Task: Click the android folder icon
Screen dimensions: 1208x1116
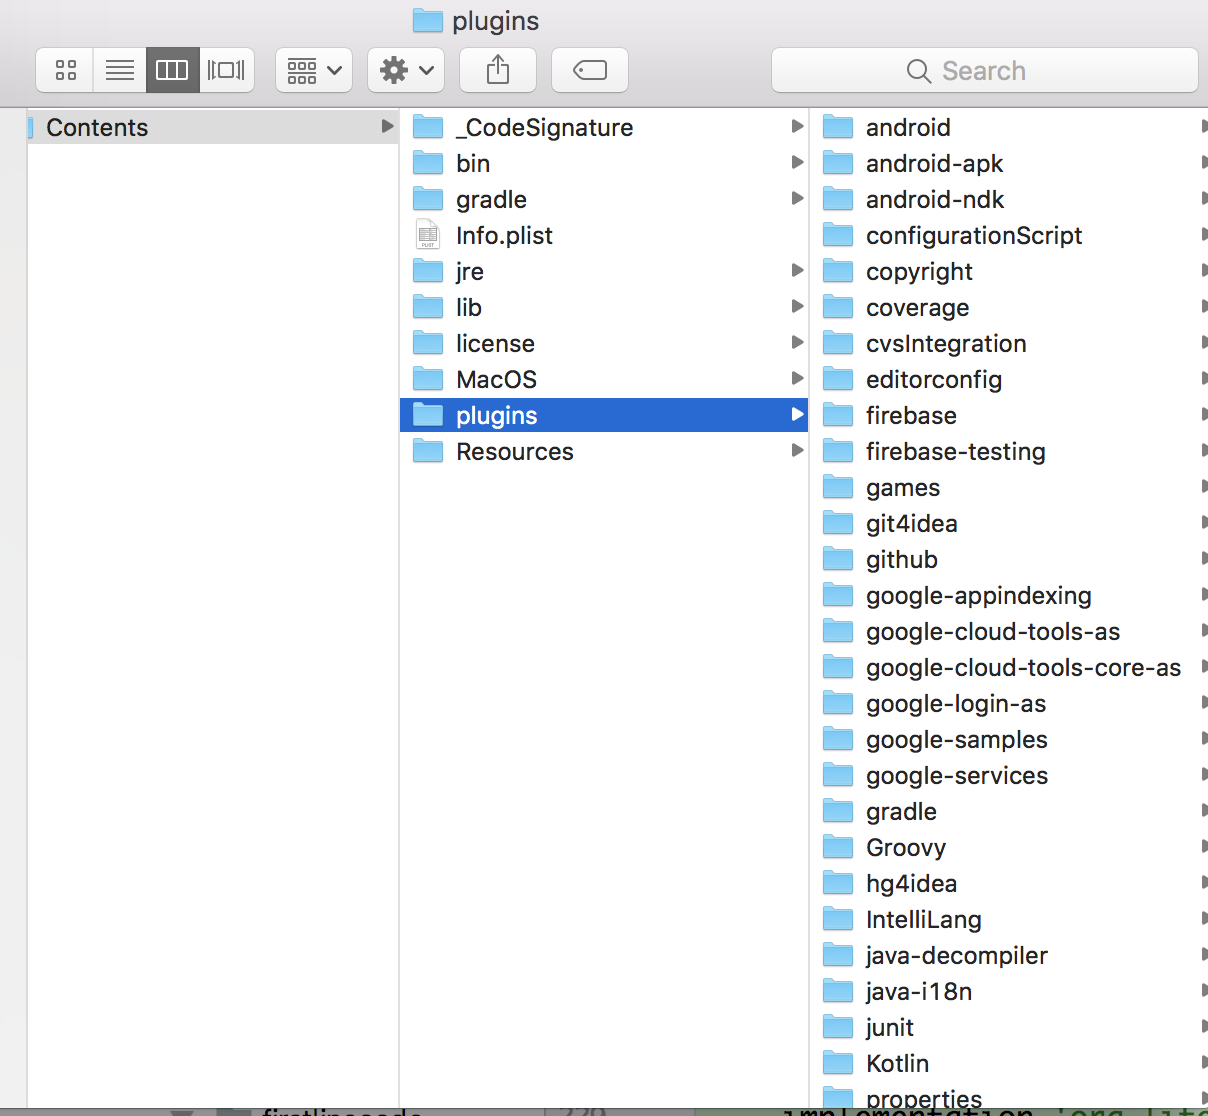Action: pyautogui.click(x=838, y=127)
